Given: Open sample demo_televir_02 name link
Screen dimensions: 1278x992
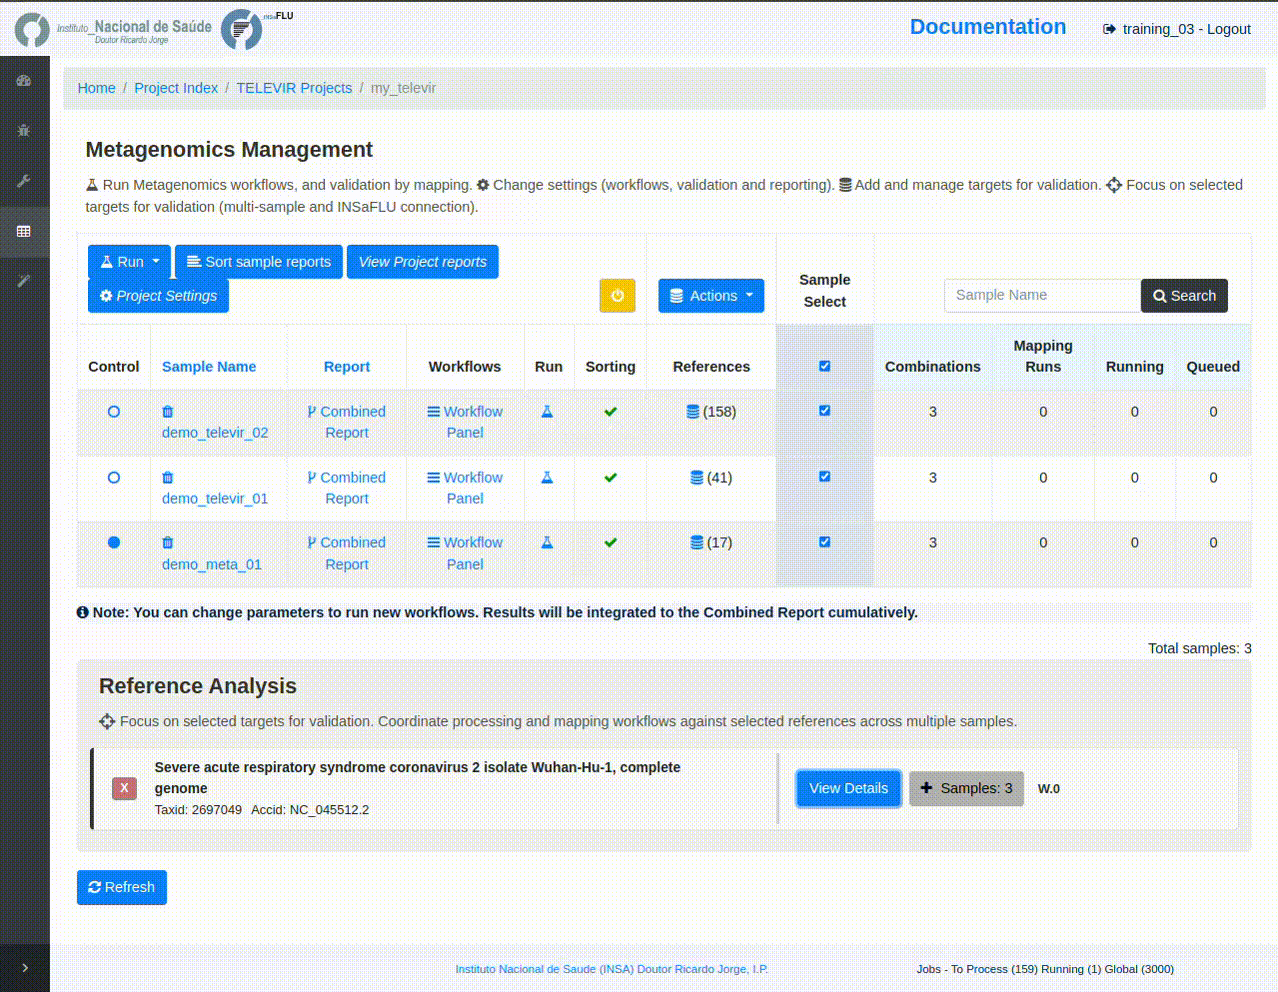Looking at the screenshot, I should click(x=215, y=433).
